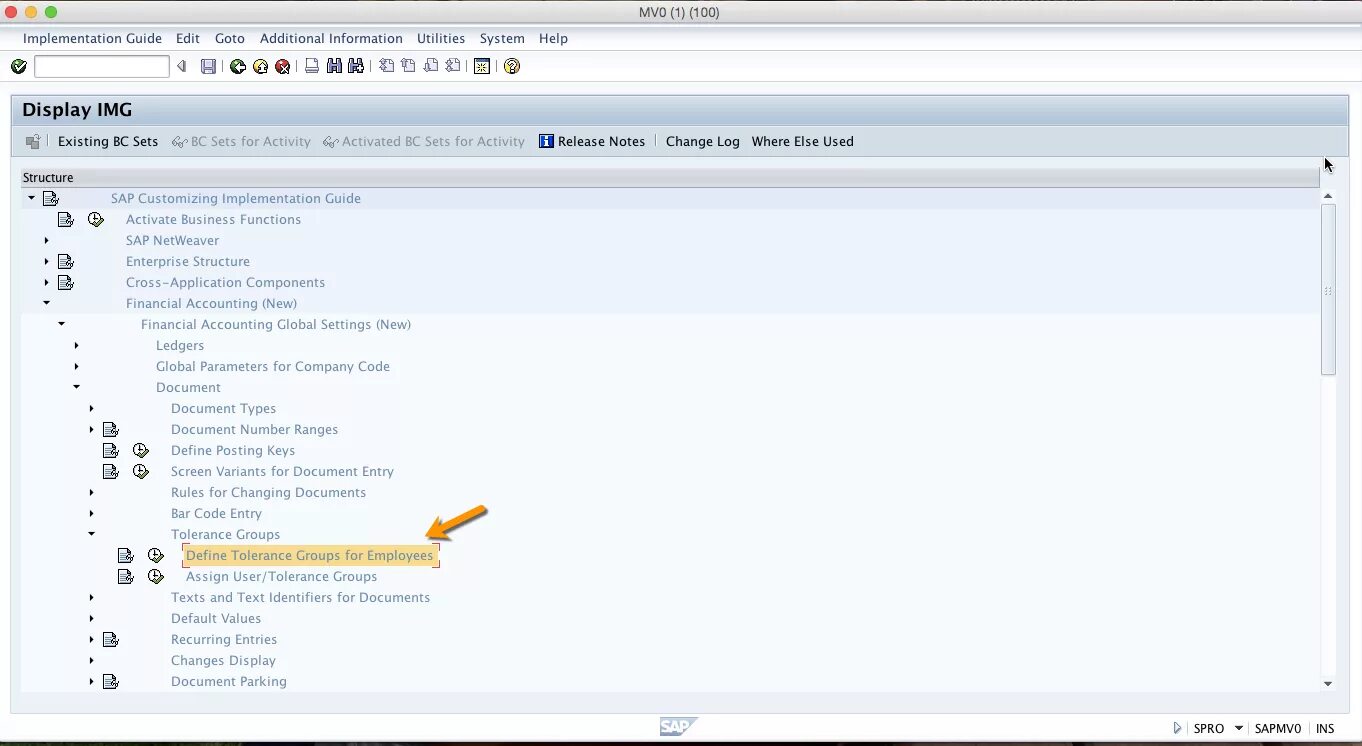Screen dimensions: 1362x746
Task: Click the Find Next binoculars icon
Action: 355,67
